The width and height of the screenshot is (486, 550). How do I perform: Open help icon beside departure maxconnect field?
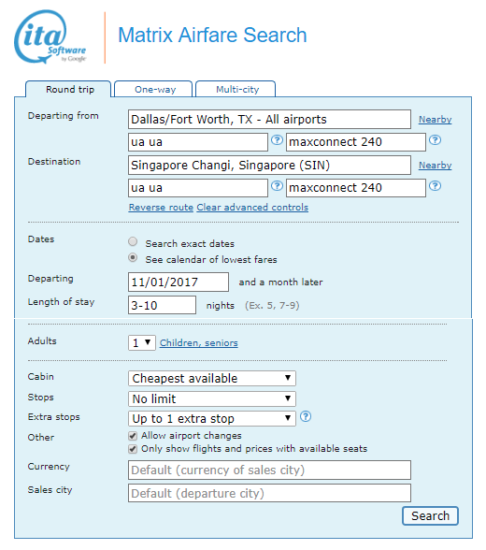(435, 140)
